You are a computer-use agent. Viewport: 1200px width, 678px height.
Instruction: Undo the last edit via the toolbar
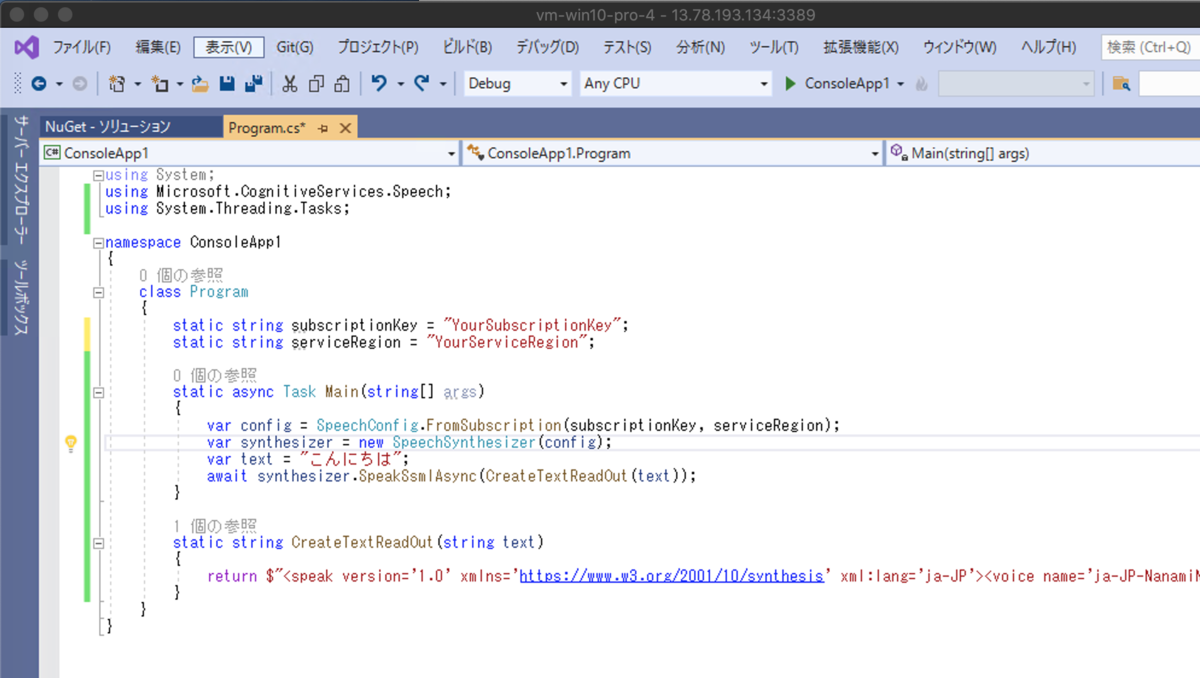(378, 84)
